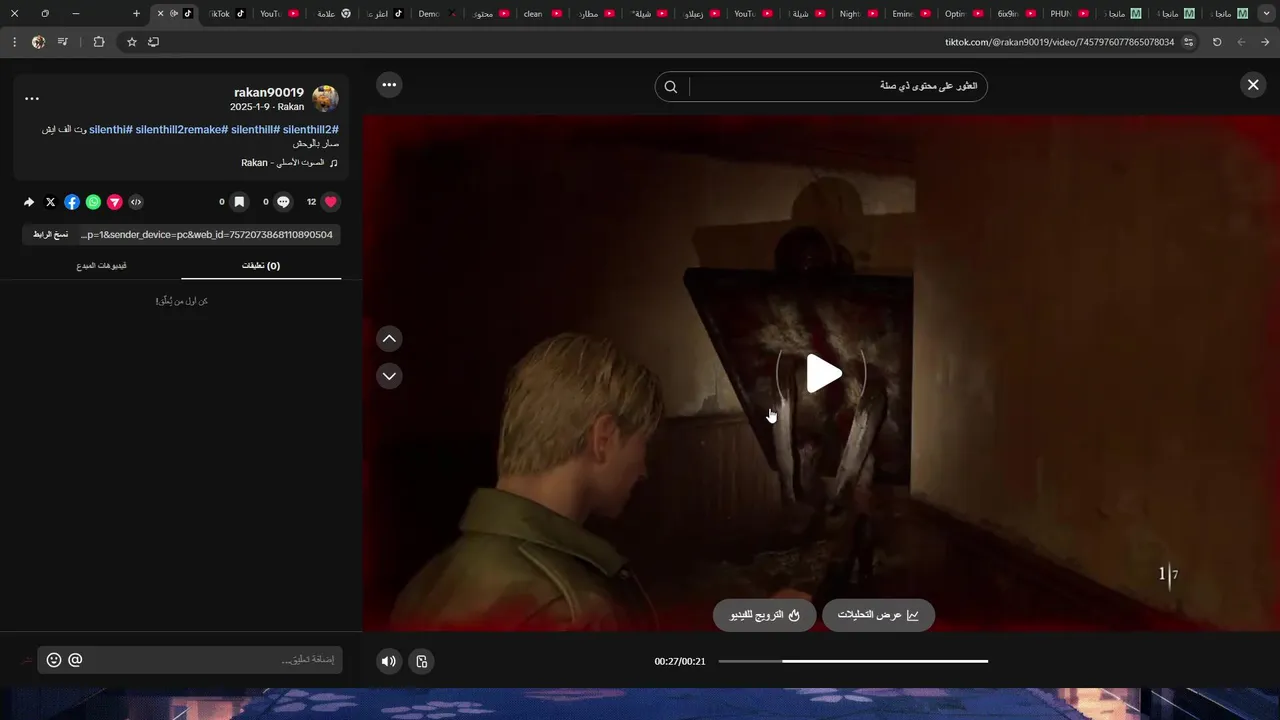The height and width of the screenshot is (720, 1280).
Task: Share the video on X
Action: coord(51,202)
